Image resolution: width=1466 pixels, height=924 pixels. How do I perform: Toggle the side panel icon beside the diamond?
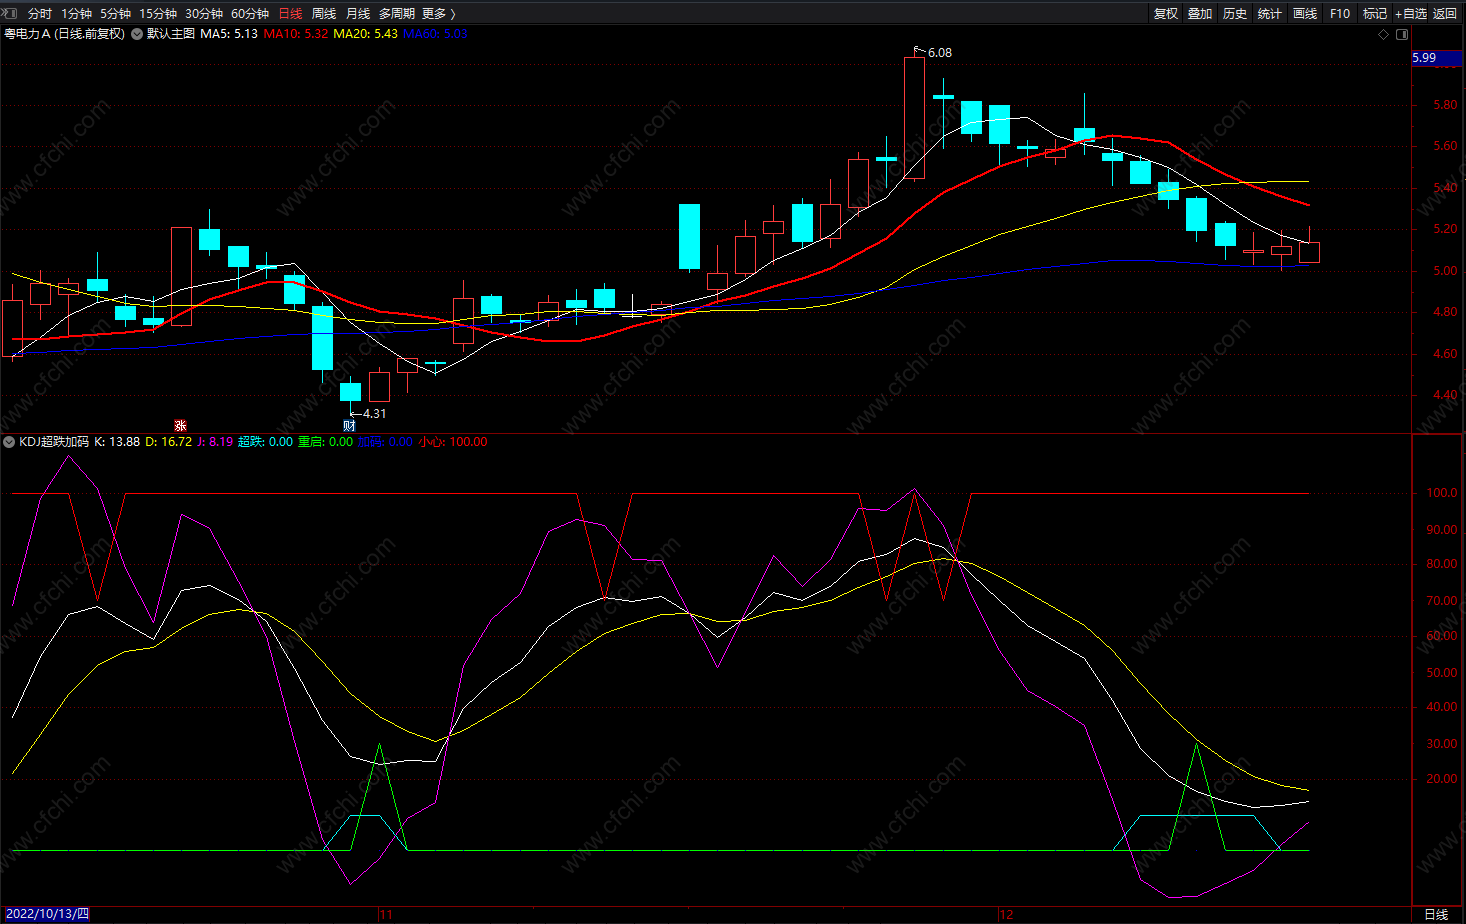tap(1402, 34)
